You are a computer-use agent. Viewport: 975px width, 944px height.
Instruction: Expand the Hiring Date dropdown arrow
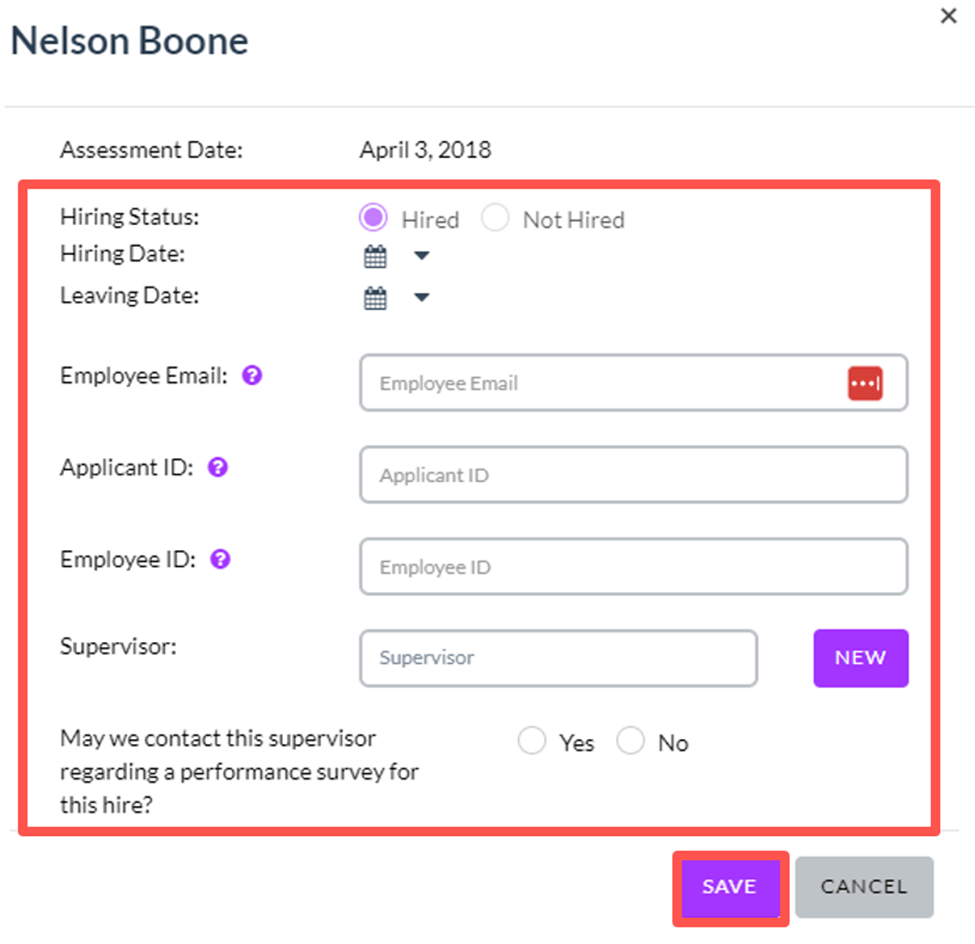(x=422, y=256)
